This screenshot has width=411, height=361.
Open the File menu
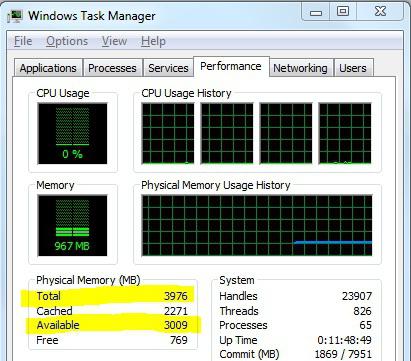(23, 41)
